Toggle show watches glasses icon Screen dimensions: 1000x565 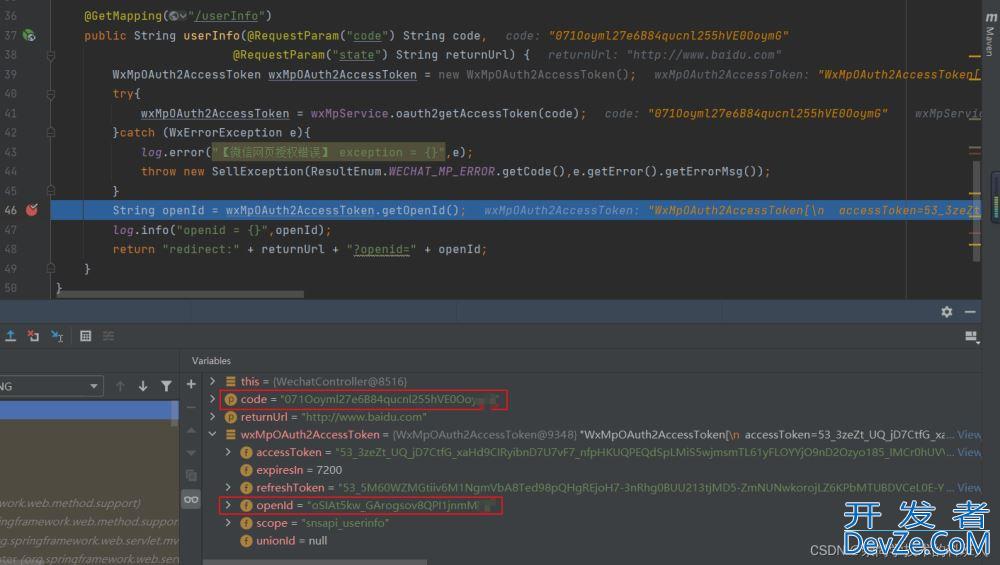coord(191,499)
